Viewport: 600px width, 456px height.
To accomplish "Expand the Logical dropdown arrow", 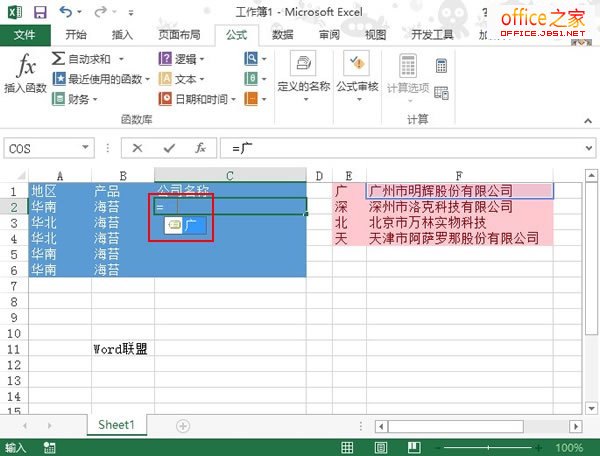I will pyautogui.click(x=202, y=59).
